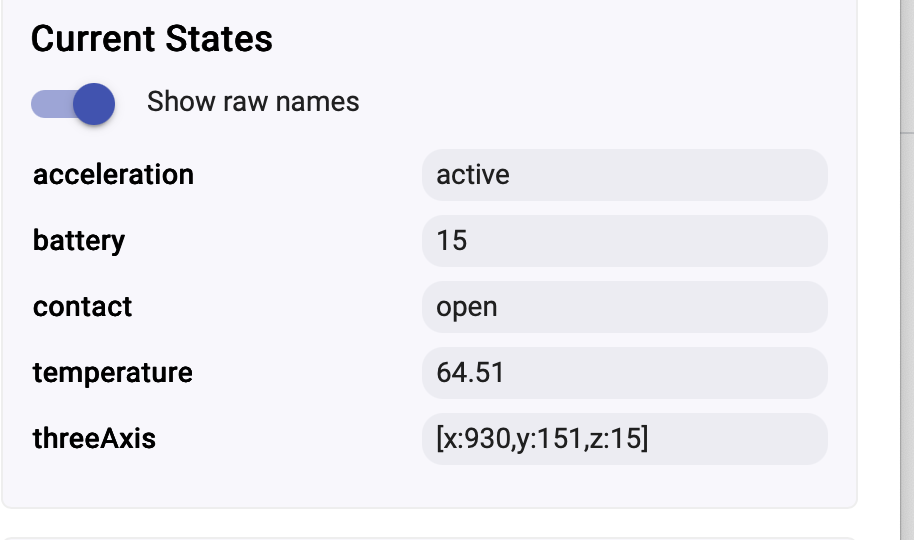Click the z:15 reading in threeAxis value
This screenshot has height=540, width=914.
621,439
